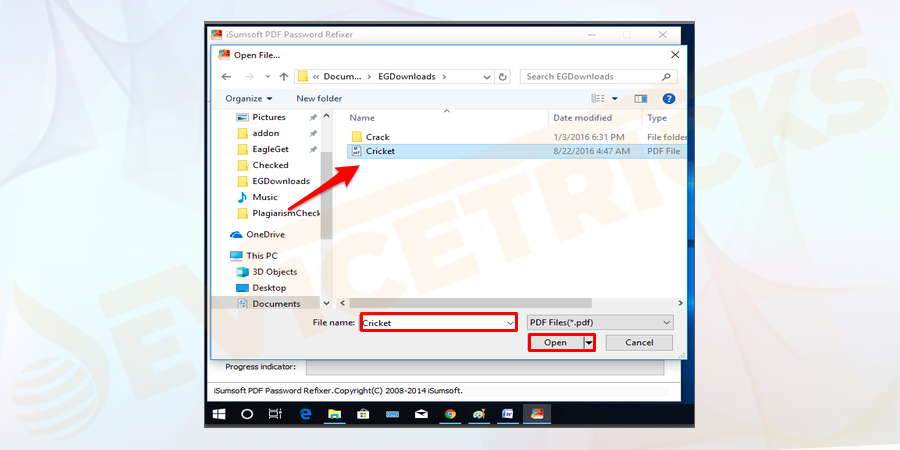The width and height of the screenshot is (900, 450).
Task: Change the file view layout icon
Action: click(x=598, y=99)
